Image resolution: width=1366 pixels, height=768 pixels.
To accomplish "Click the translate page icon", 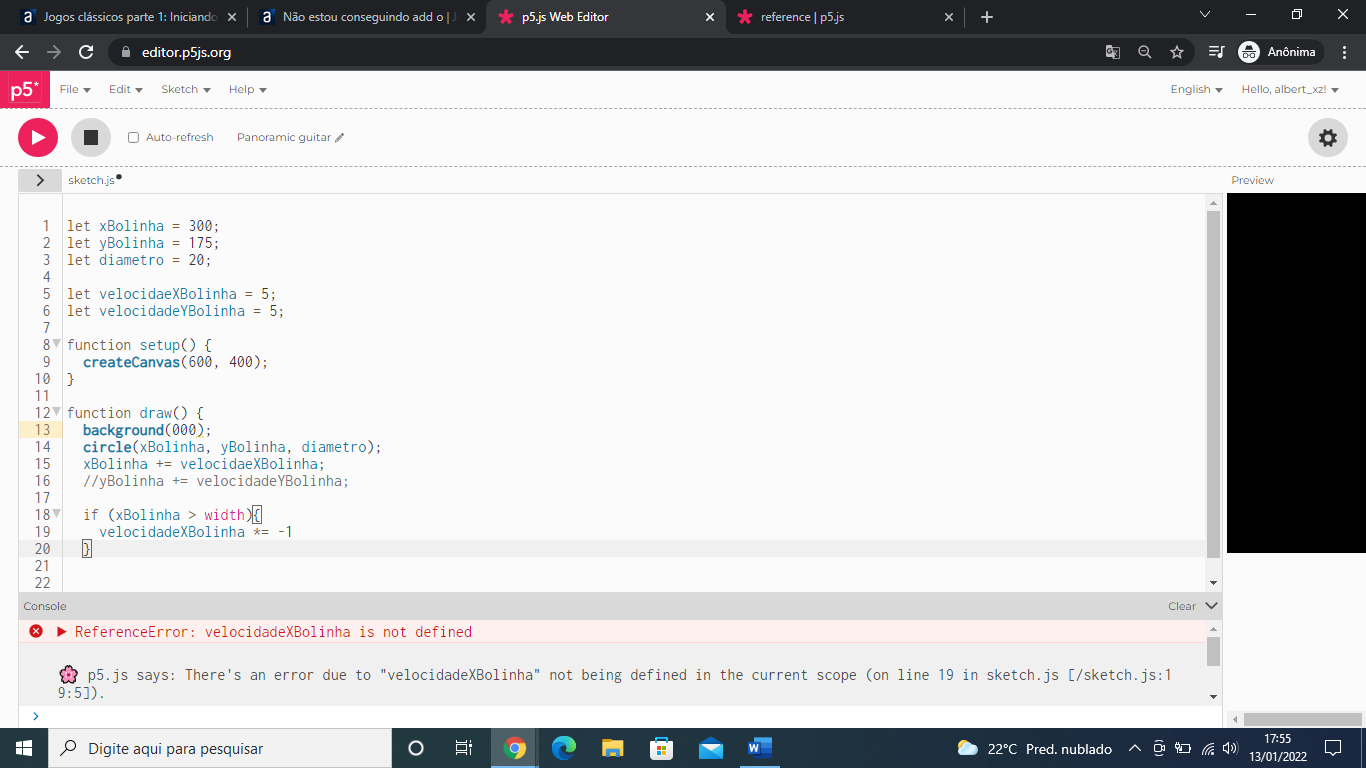I will click(1113, 52).
